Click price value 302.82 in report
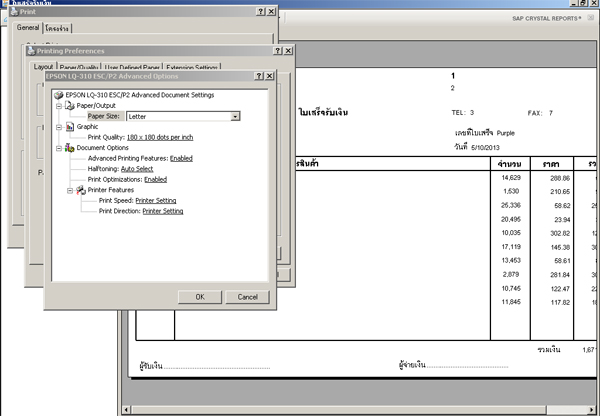 [560, 233]
